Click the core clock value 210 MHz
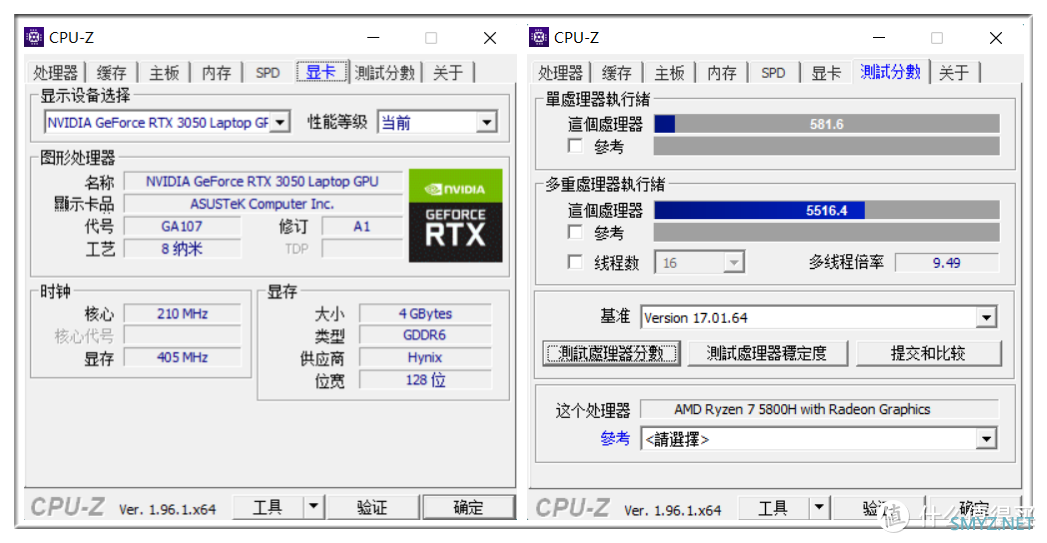Screen dimensions: 1047x543 pos(182,313)
